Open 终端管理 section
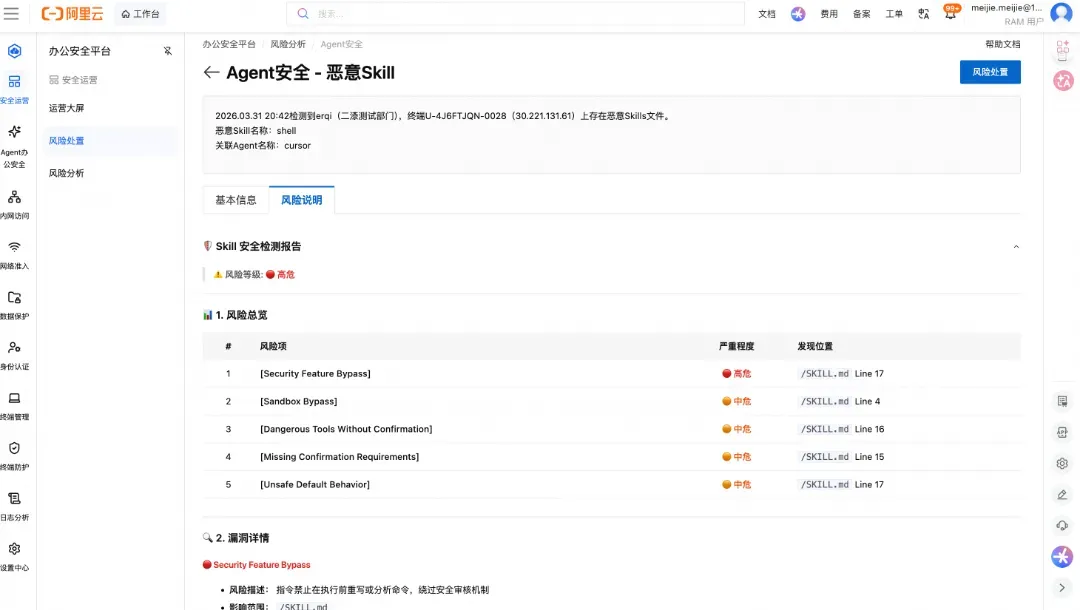The height and width of the screenshot is (610, 1080). click(x=14, y=406)
